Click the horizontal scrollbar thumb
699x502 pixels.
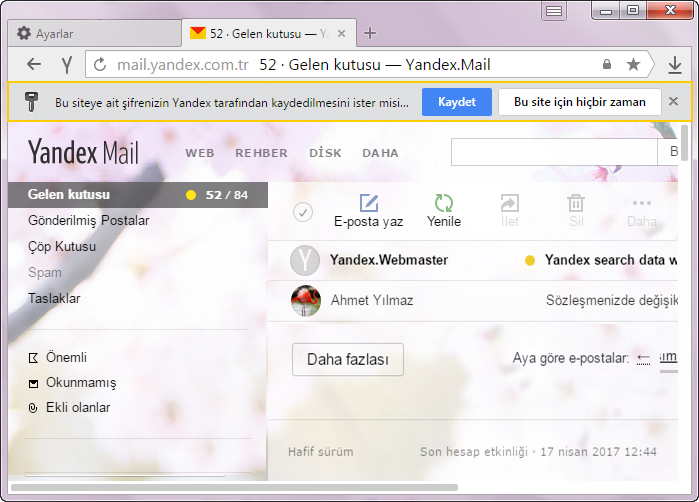(234, 487)
